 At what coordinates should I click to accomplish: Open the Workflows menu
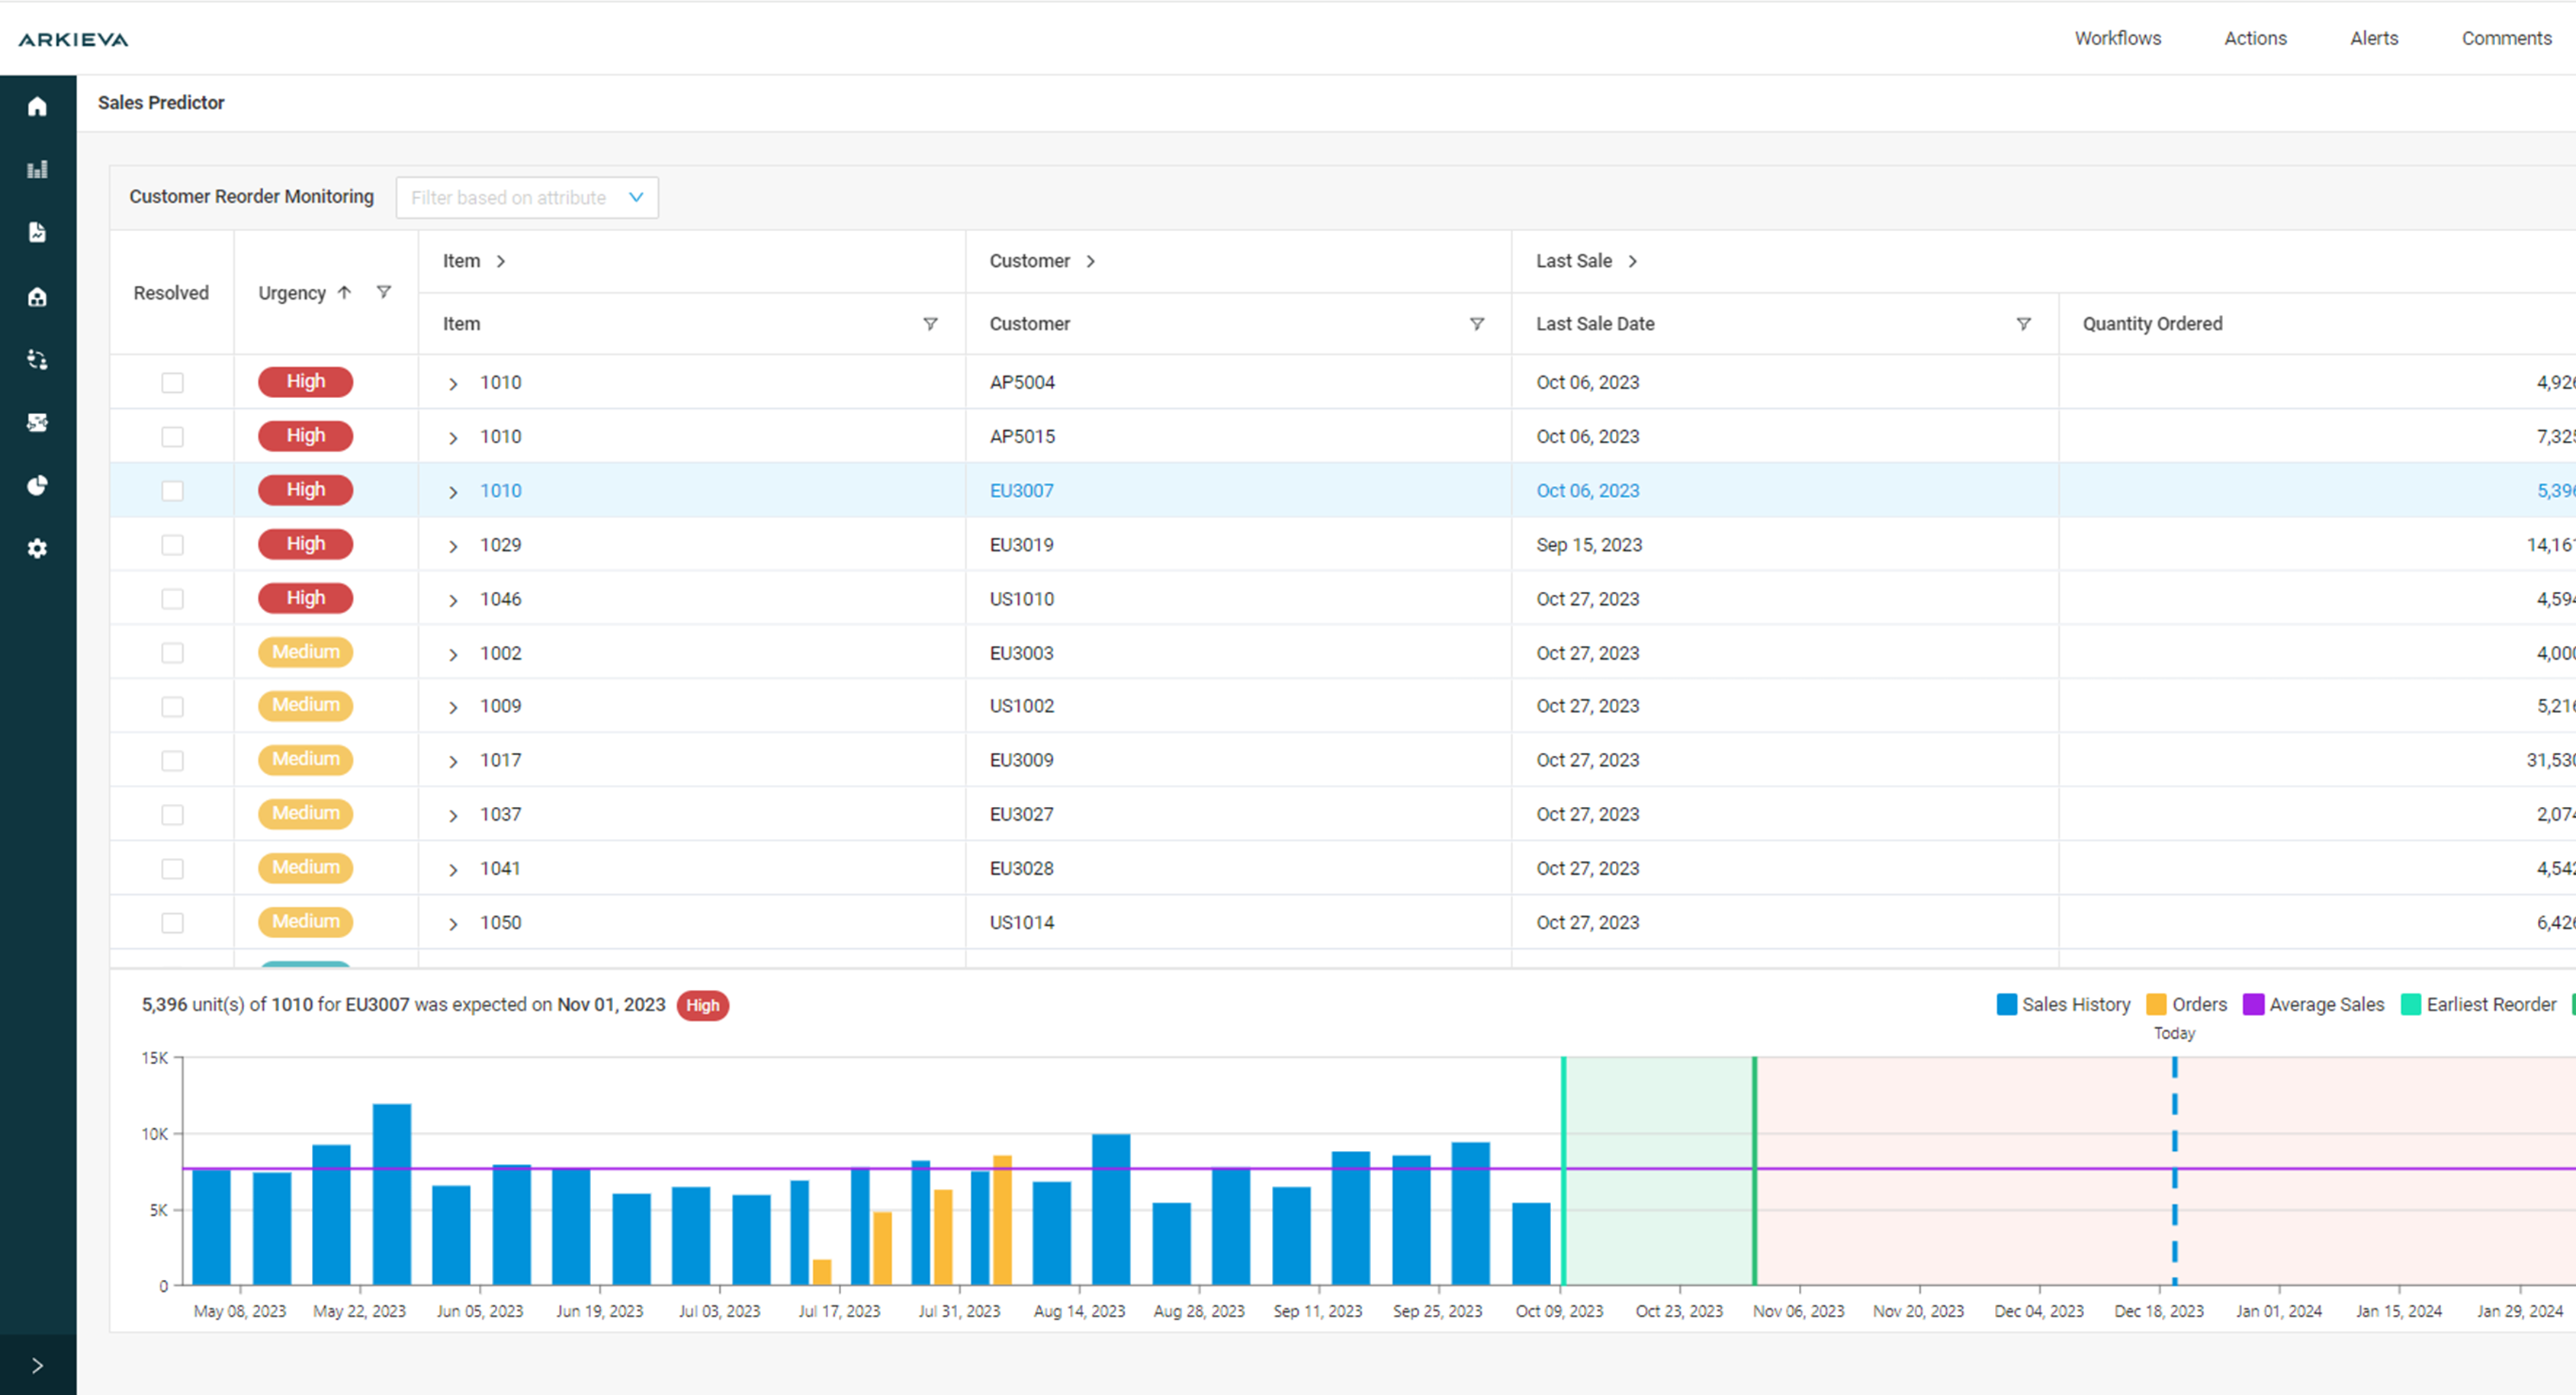[2117, 38]
